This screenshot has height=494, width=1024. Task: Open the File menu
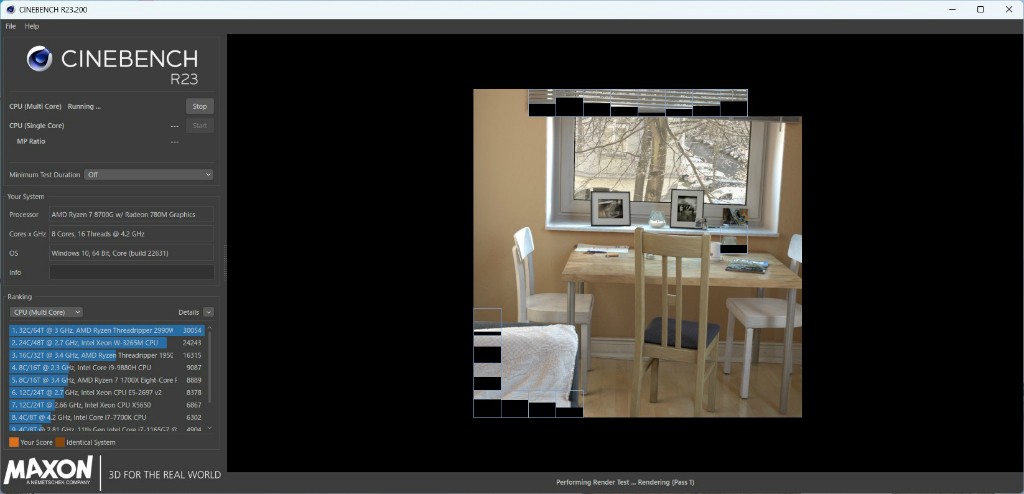pos(11,26)
